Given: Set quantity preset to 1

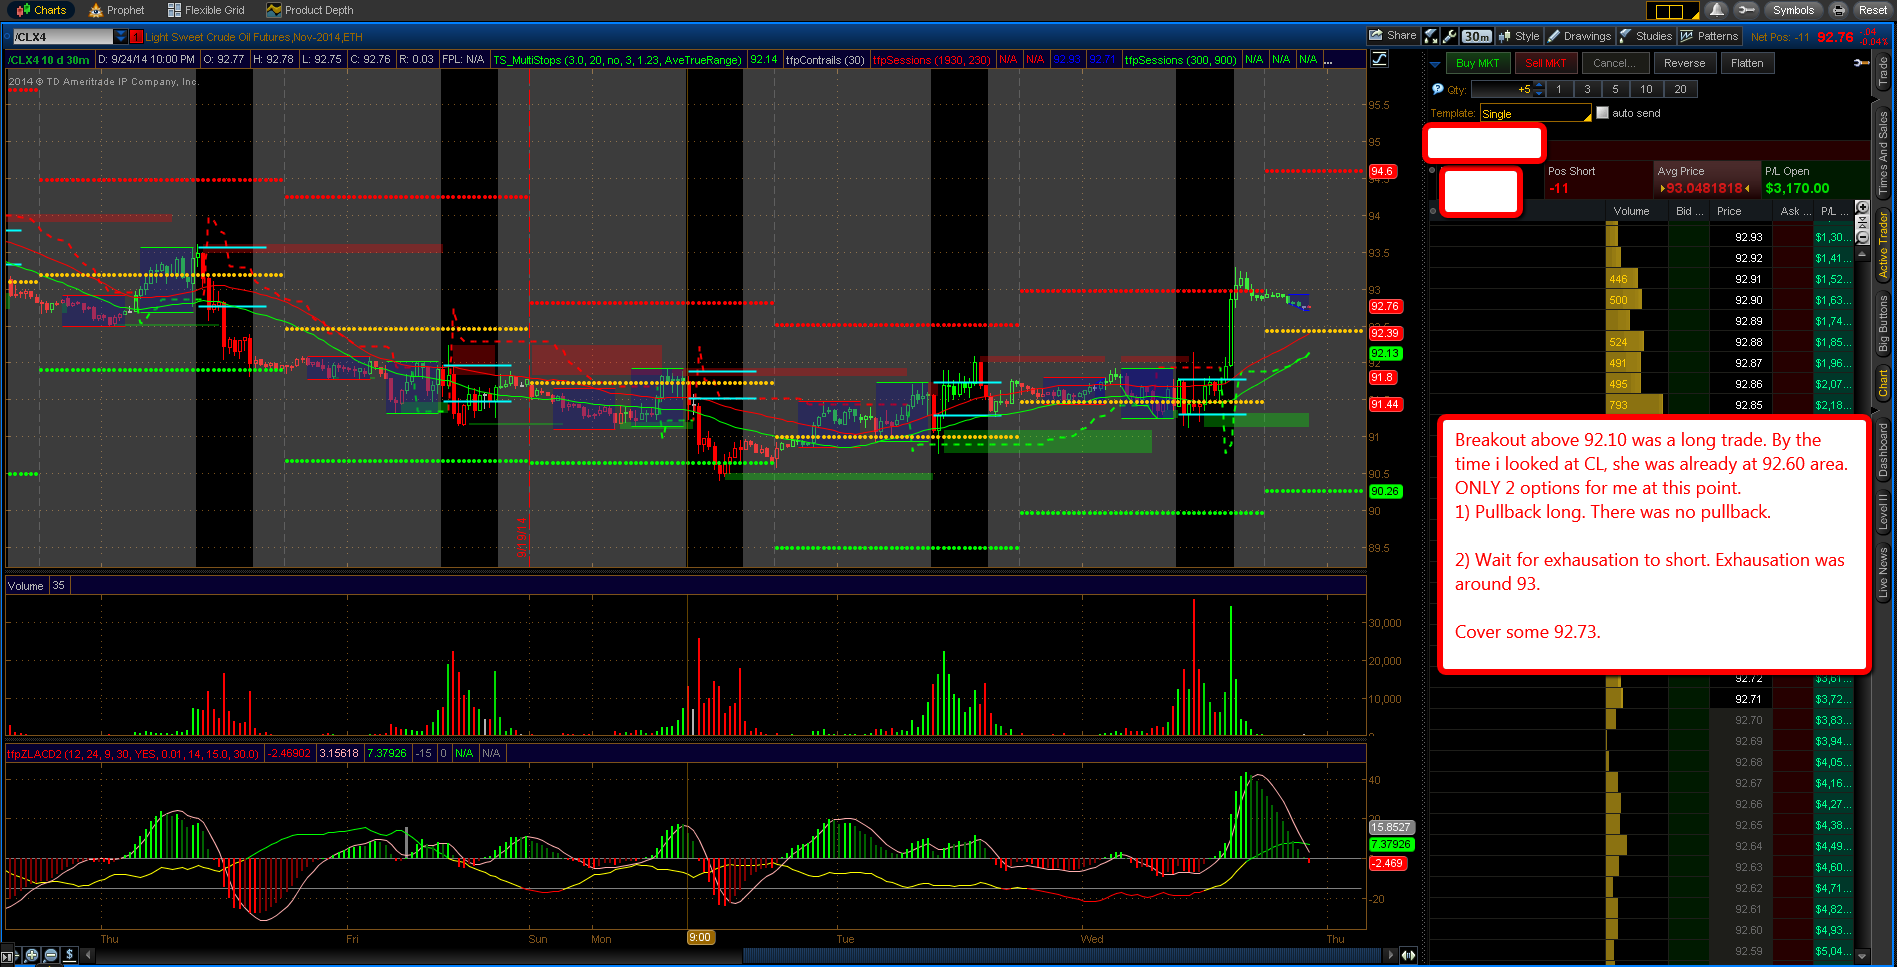Looking at the screenshot, I should pyautogui.click(x=1559, y=89).
